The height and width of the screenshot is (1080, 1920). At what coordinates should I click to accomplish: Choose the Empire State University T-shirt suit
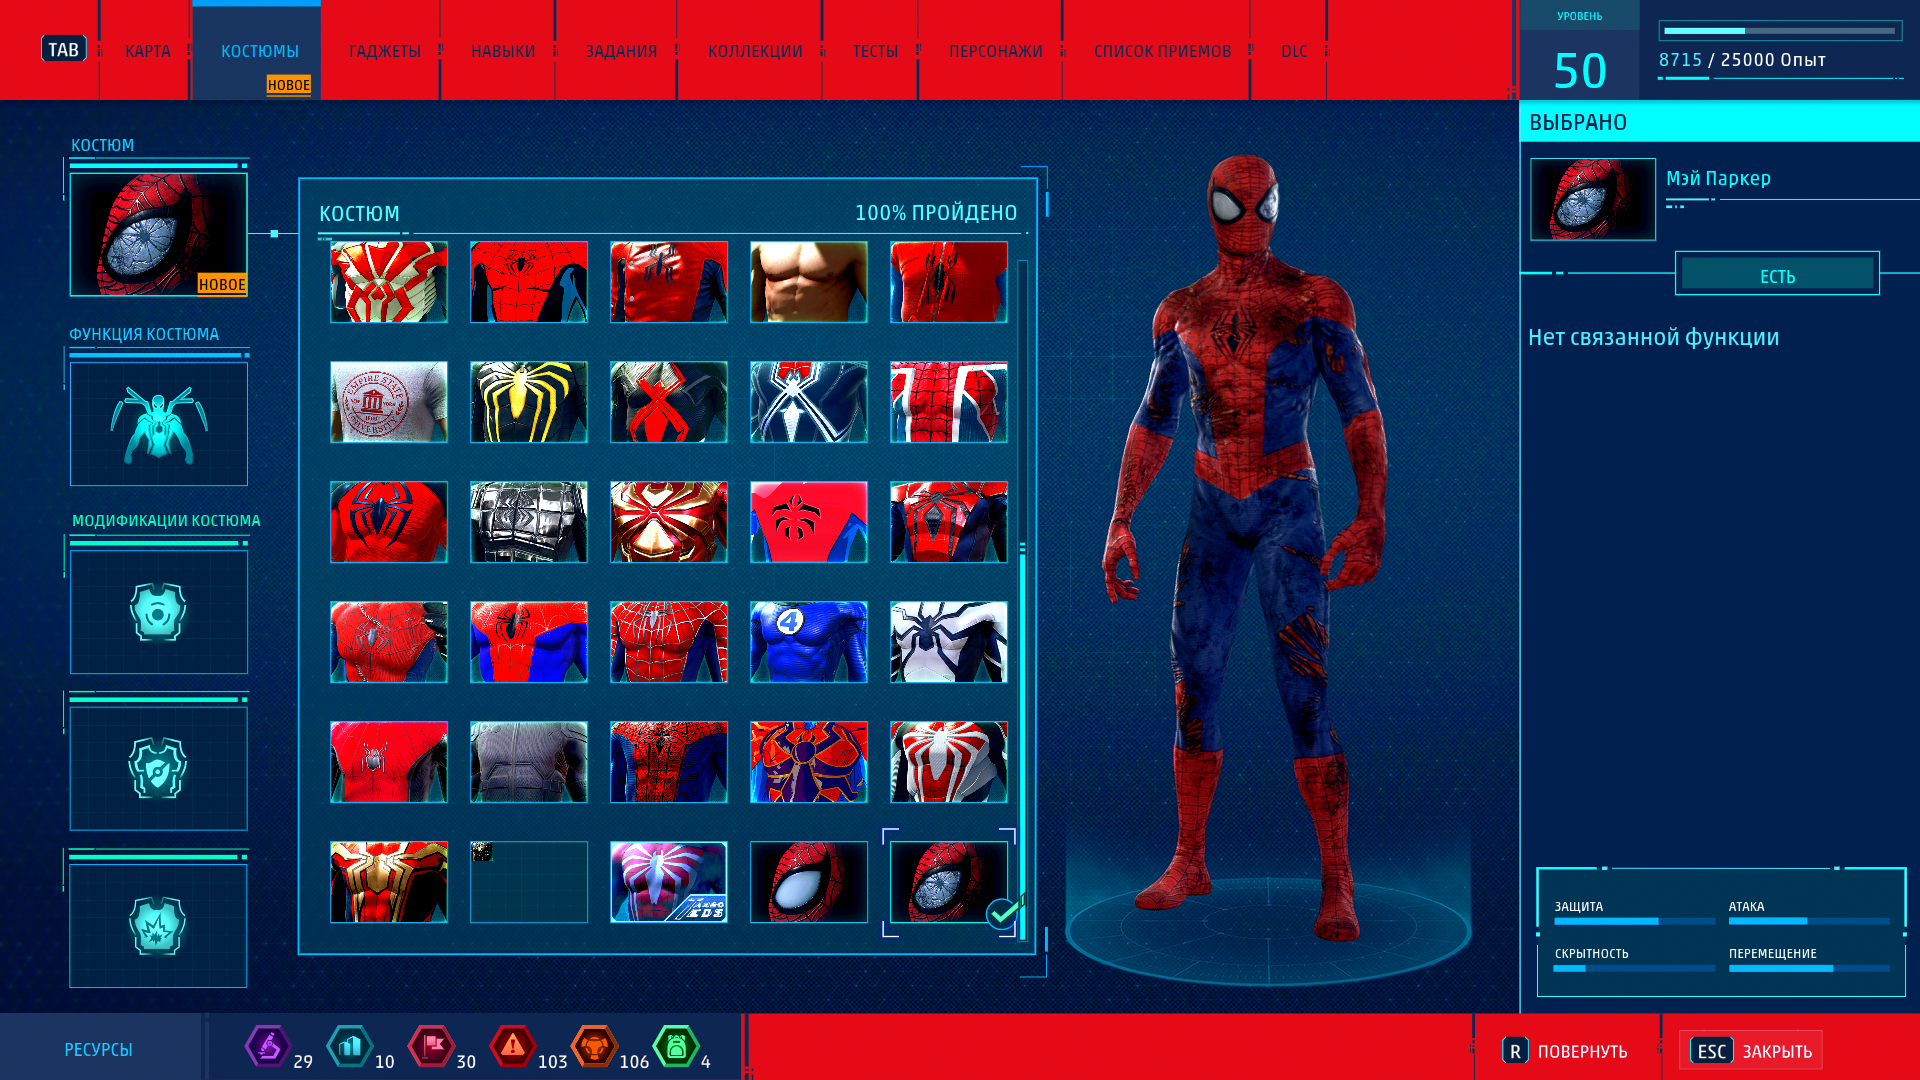click(x=388, y=402)
